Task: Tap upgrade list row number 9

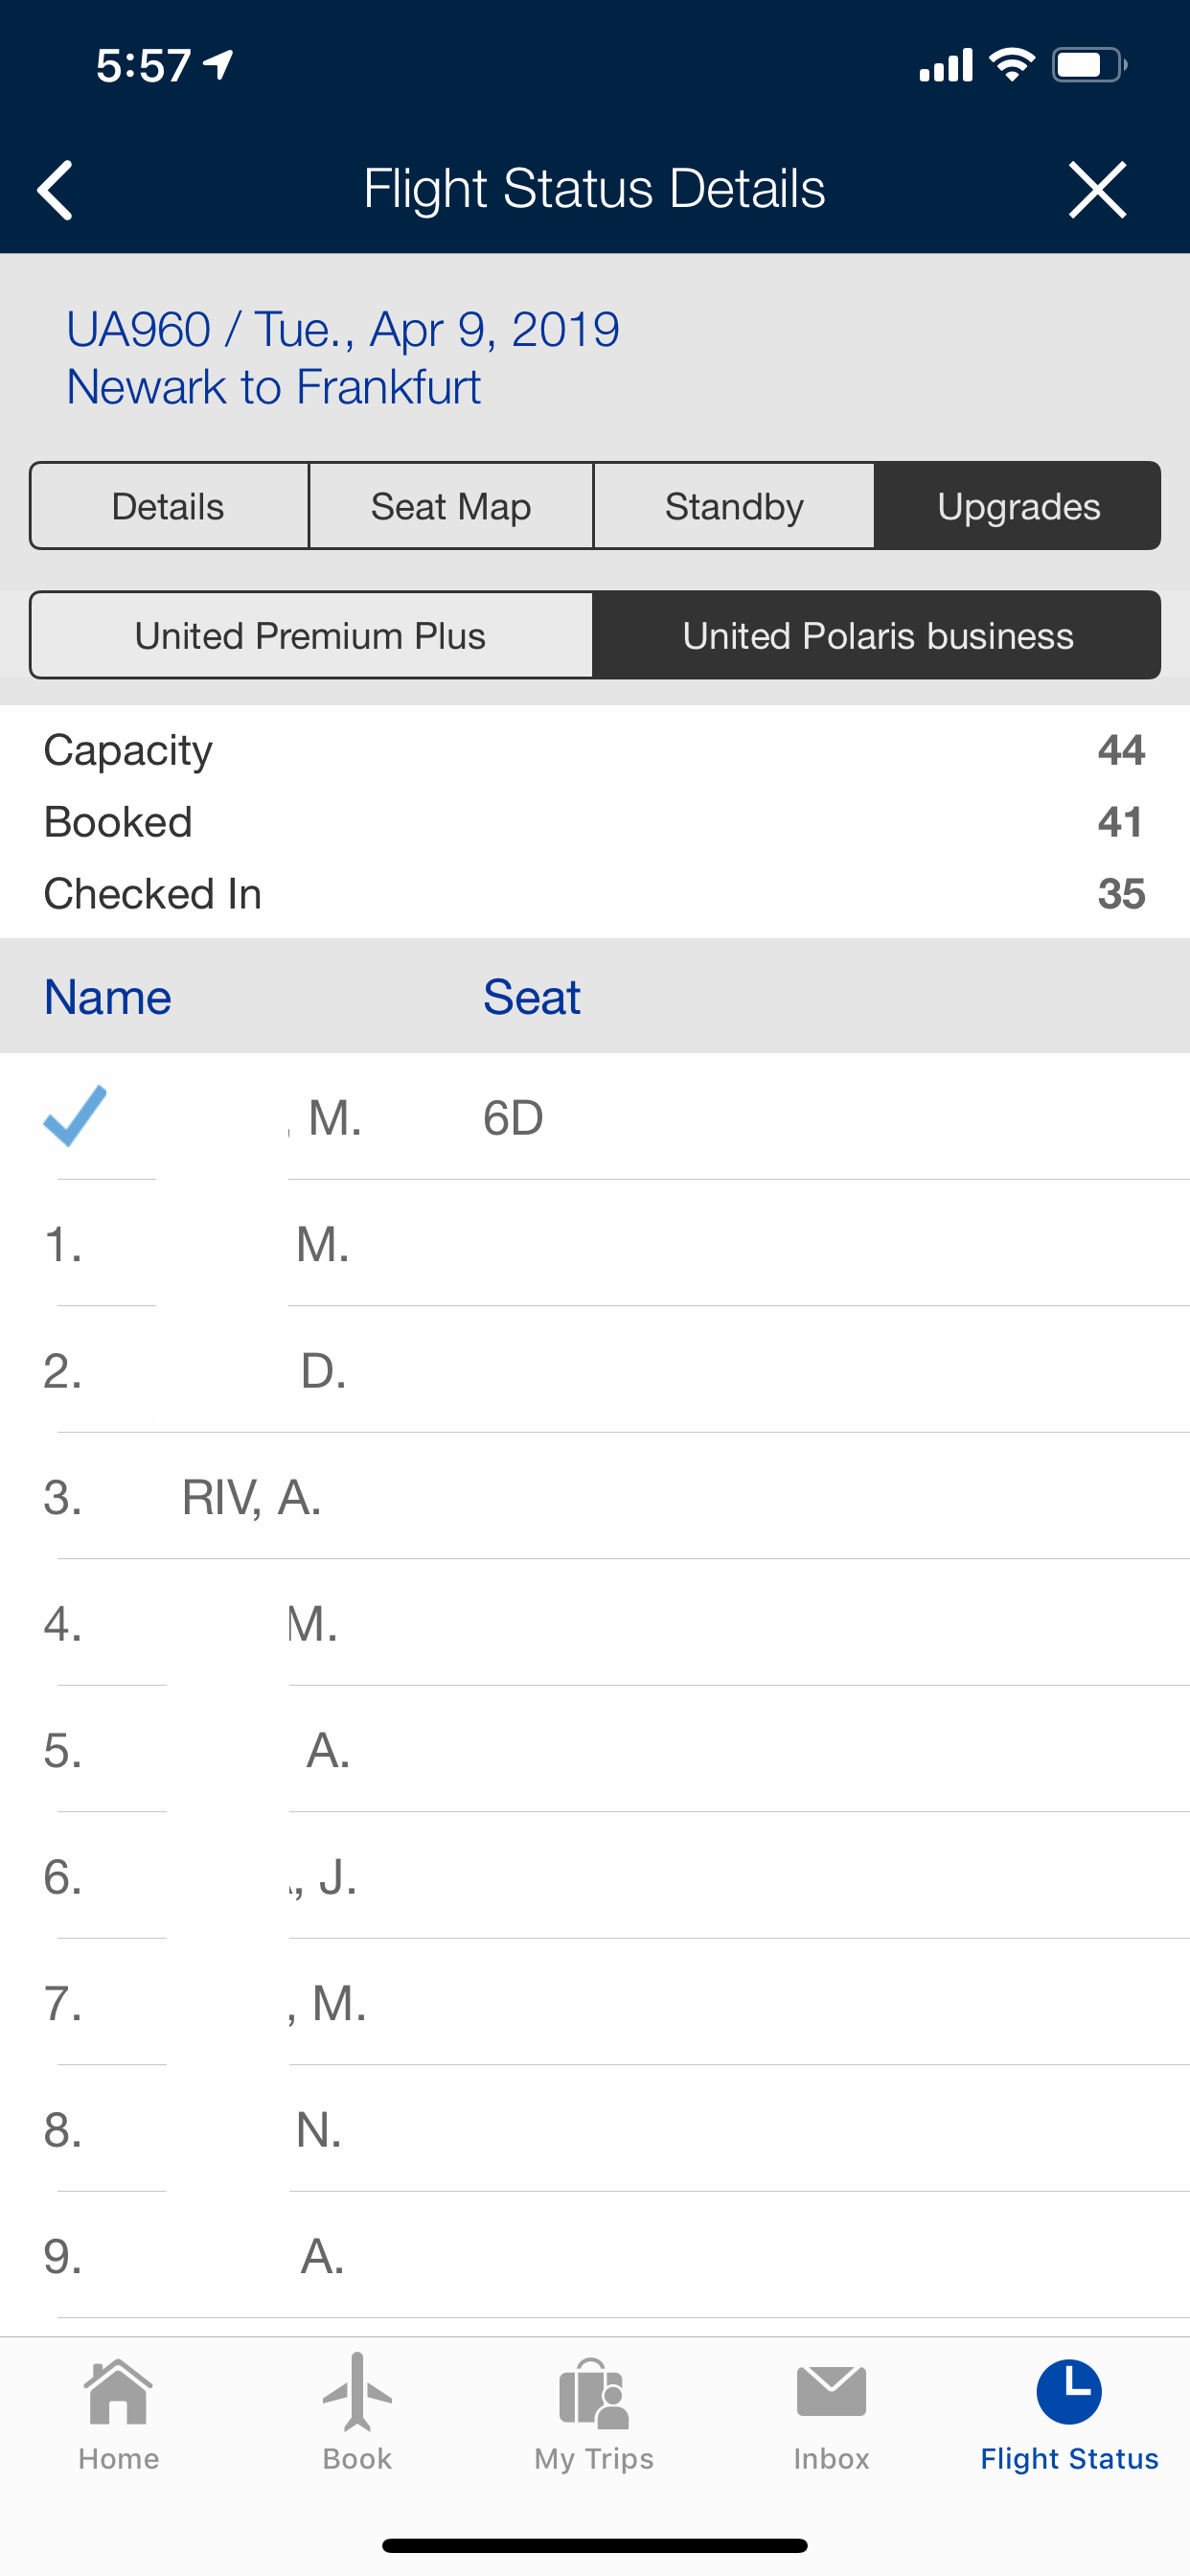Action: pyautogui.click(x=595, y=2256)
